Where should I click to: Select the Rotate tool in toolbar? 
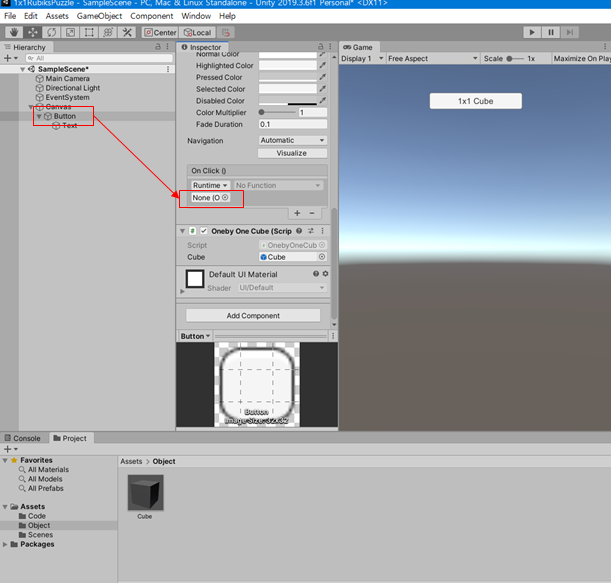(x=51, y=32)
